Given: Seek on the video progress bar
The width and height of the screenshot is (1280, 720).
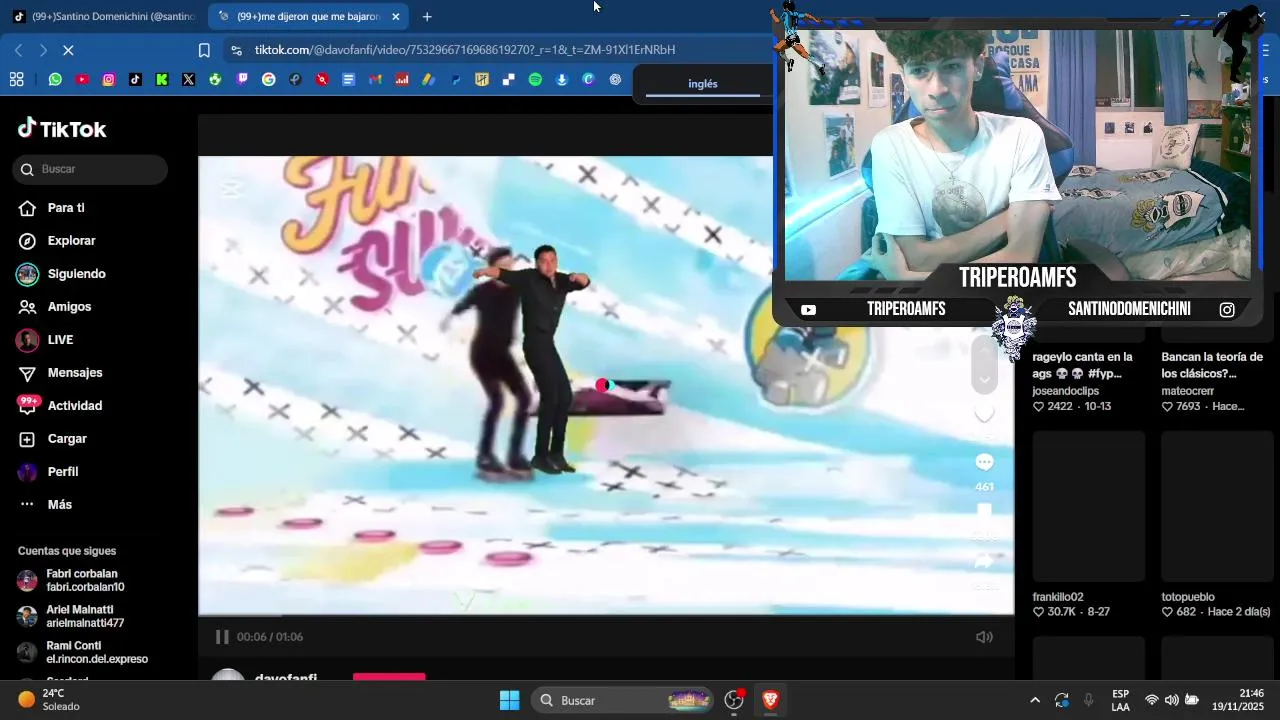Looking at the screenshot, I should [606, 615].
